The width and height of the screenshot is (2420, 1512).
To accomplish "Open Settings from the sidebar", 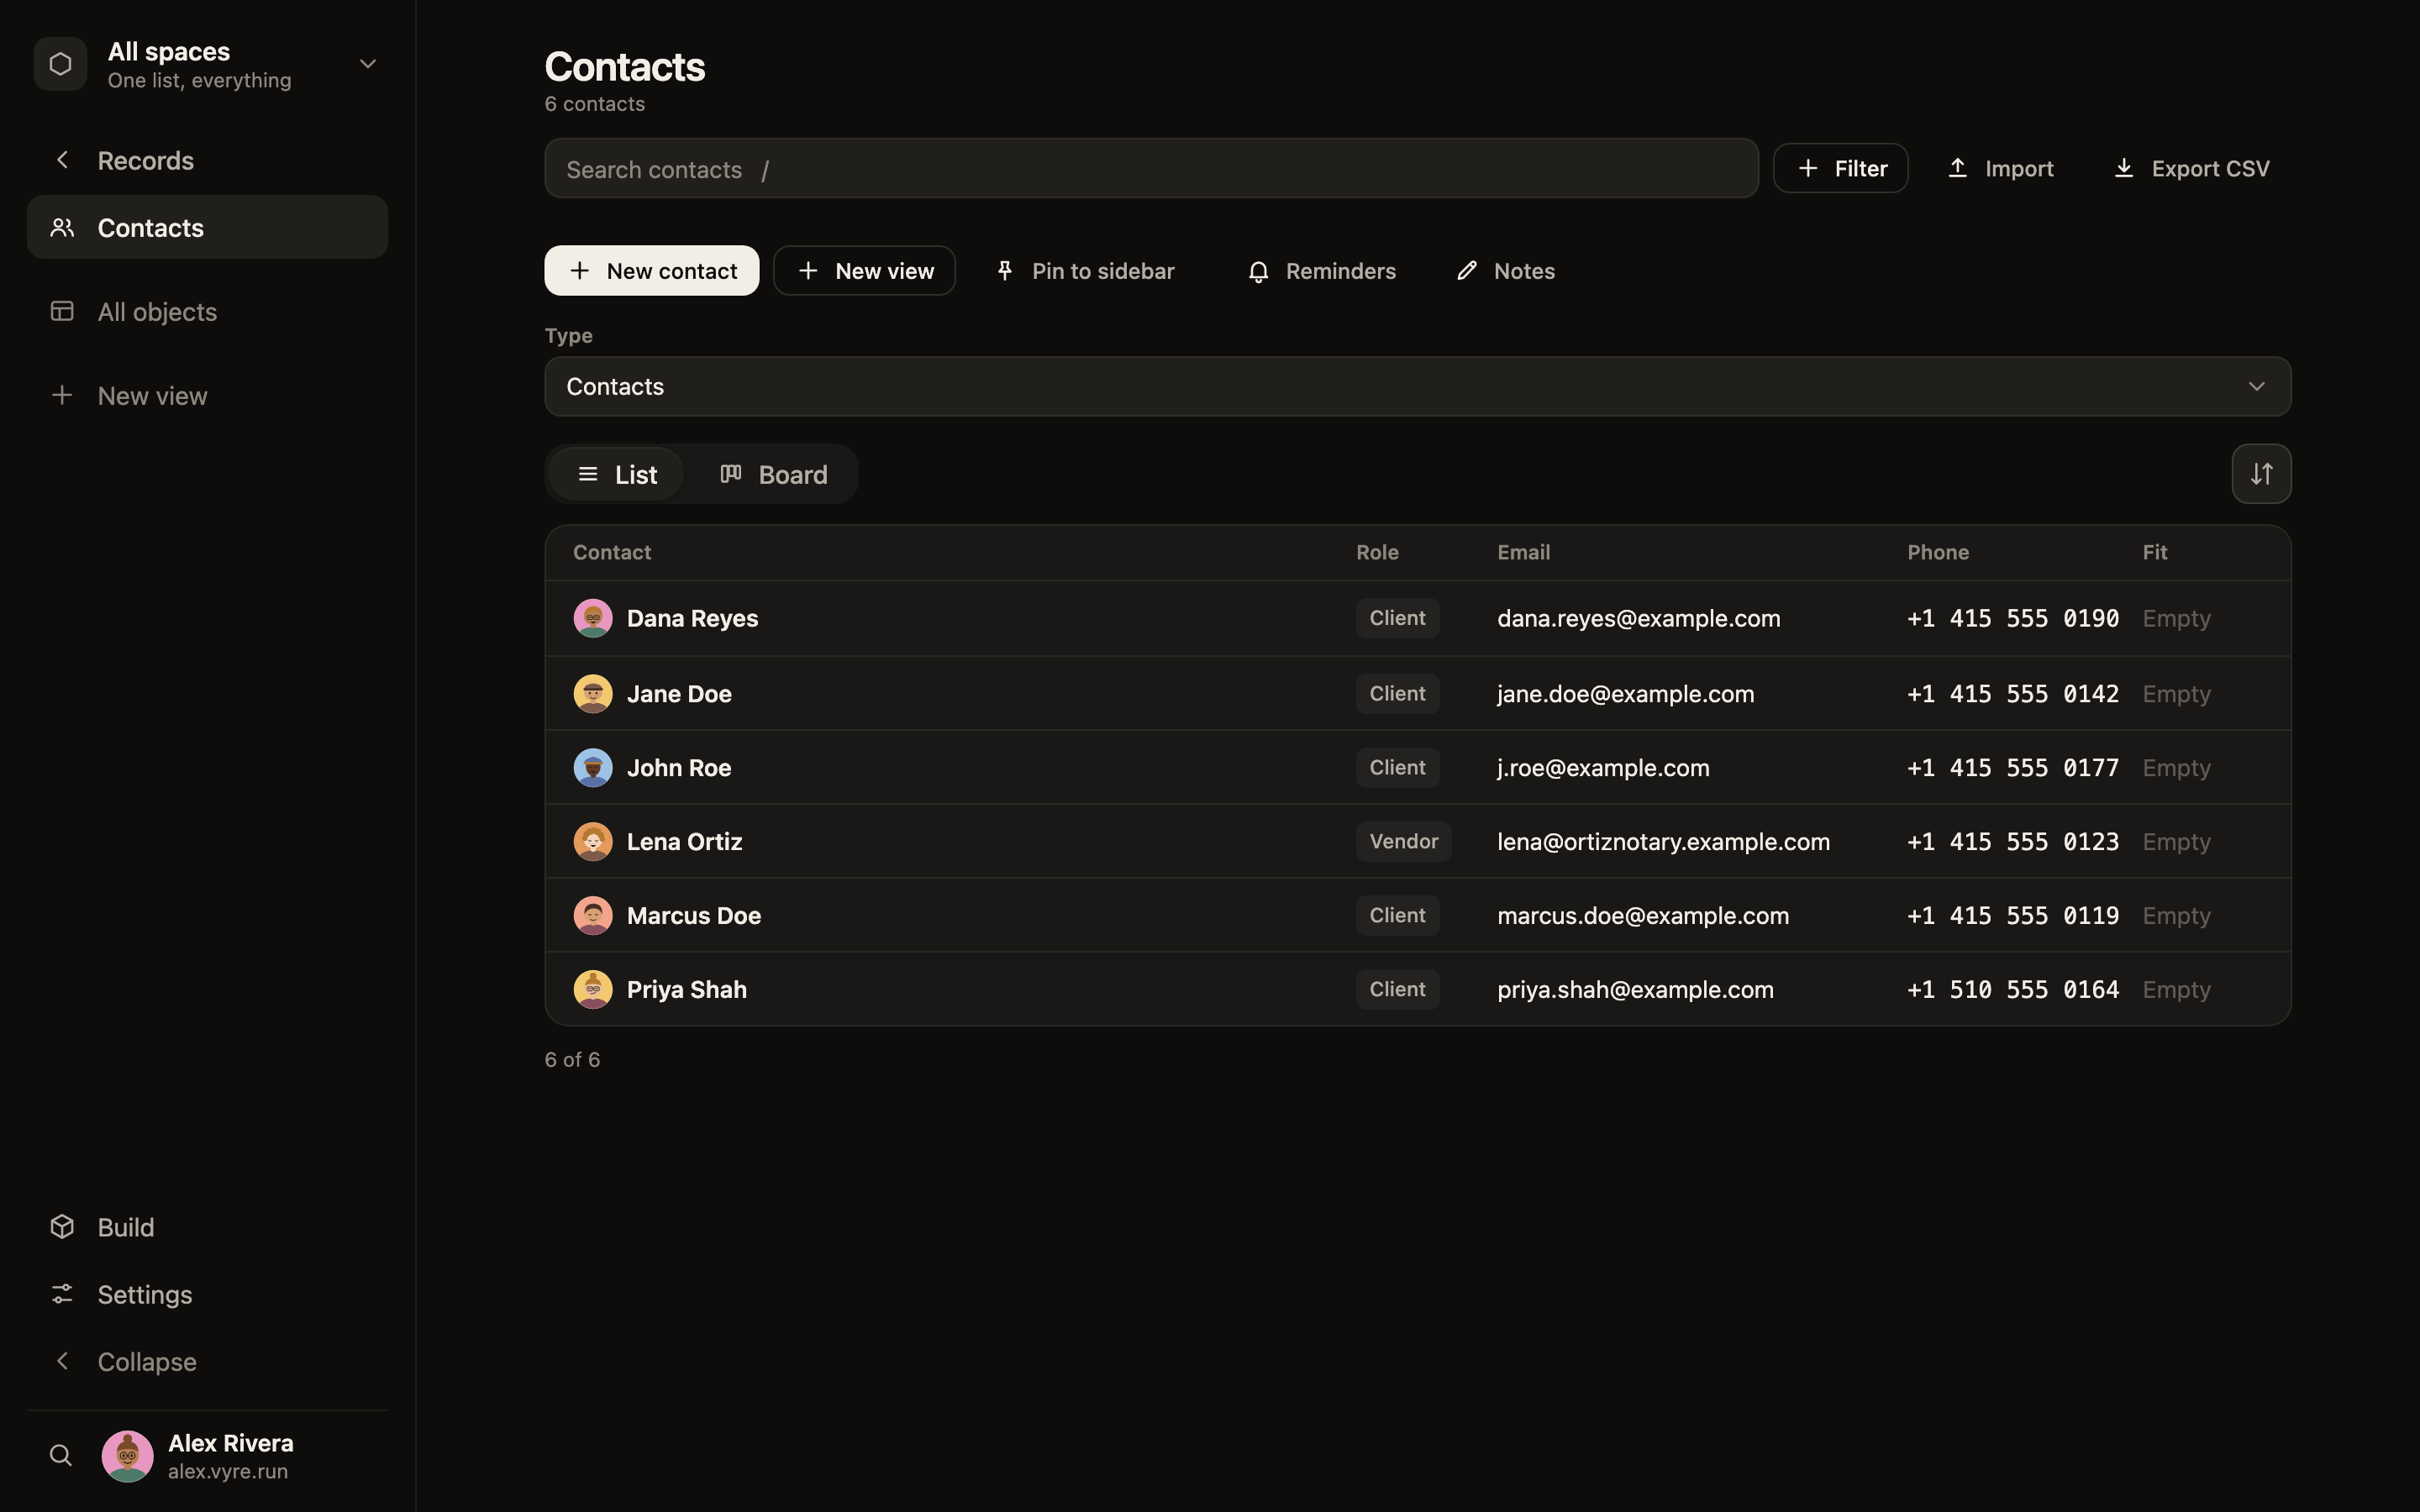I will [207, 1294].
